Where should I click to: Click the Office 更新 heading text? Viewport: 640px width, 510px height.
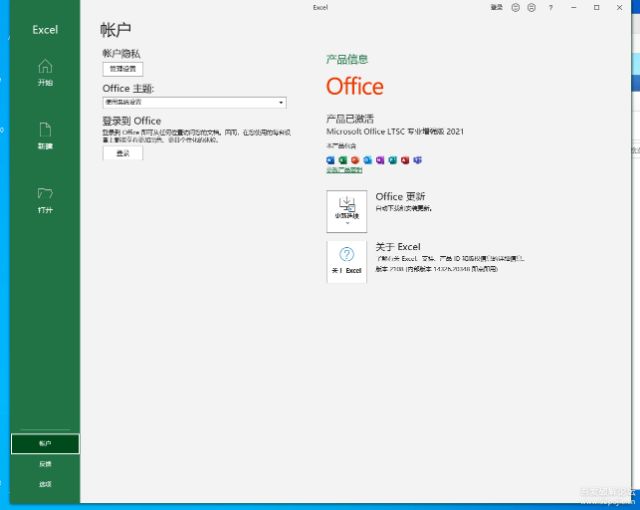[400, 197]
